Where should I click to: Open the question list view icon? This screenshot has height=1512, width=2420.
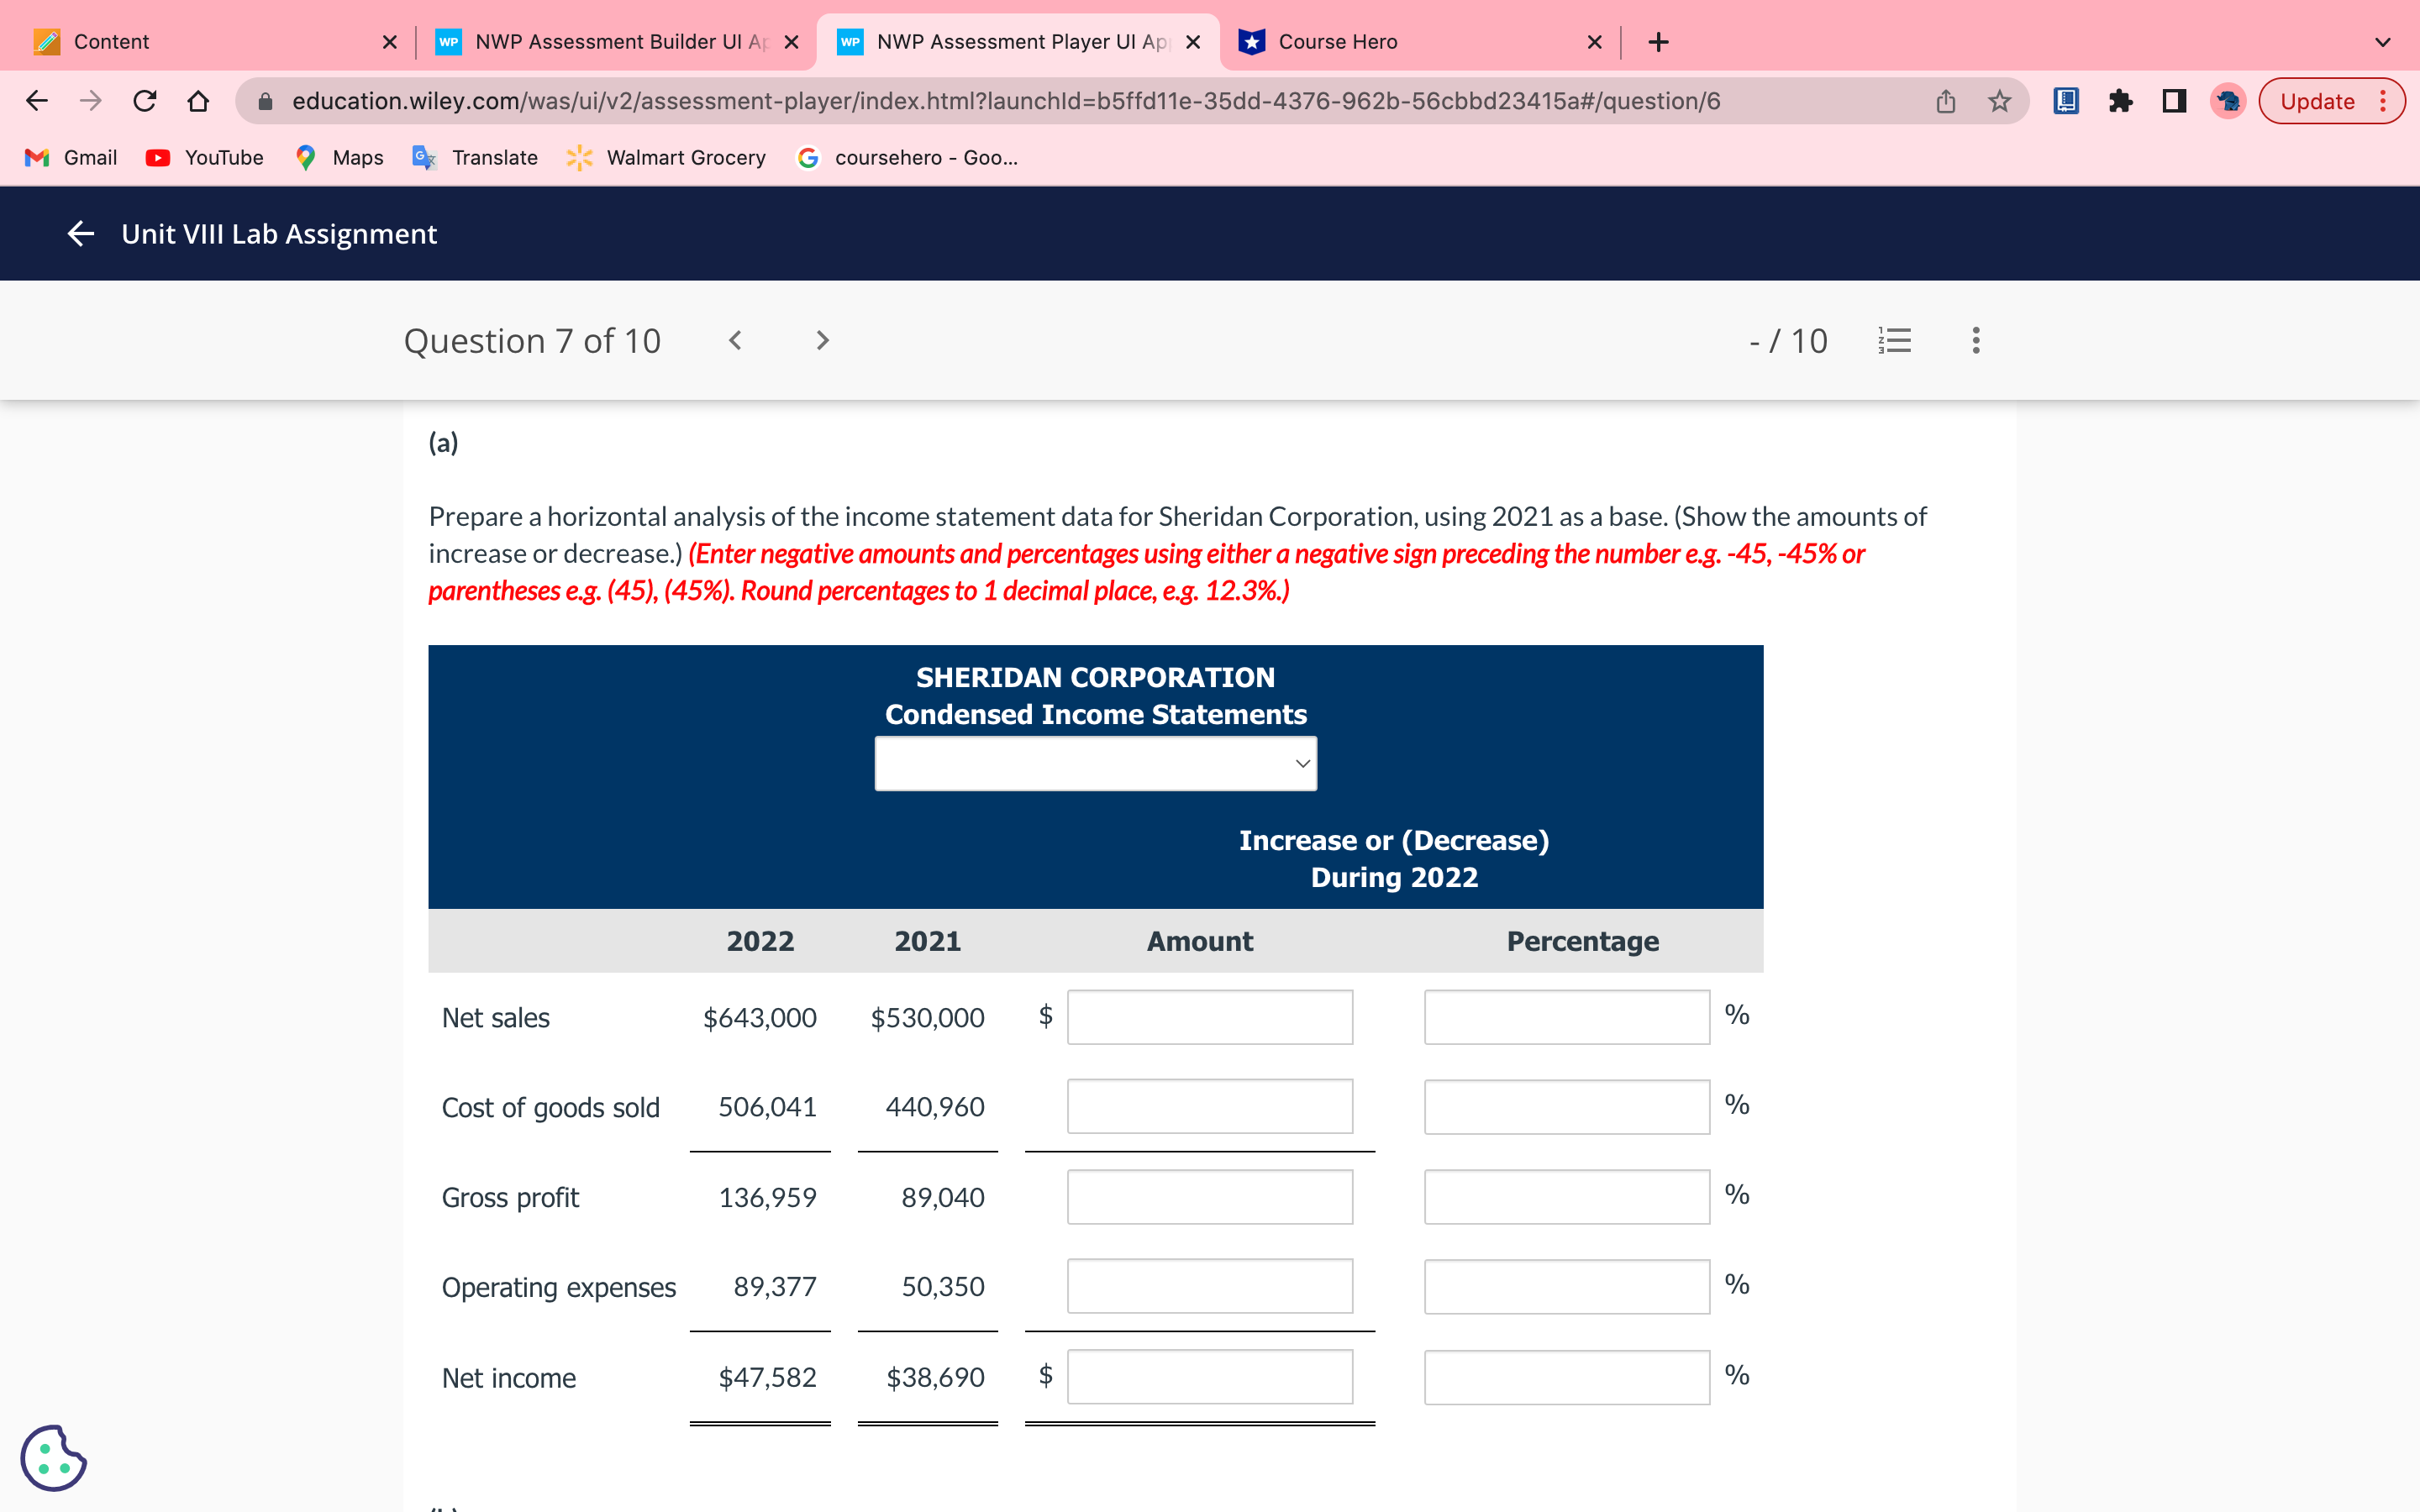[x=1895, y=340]
